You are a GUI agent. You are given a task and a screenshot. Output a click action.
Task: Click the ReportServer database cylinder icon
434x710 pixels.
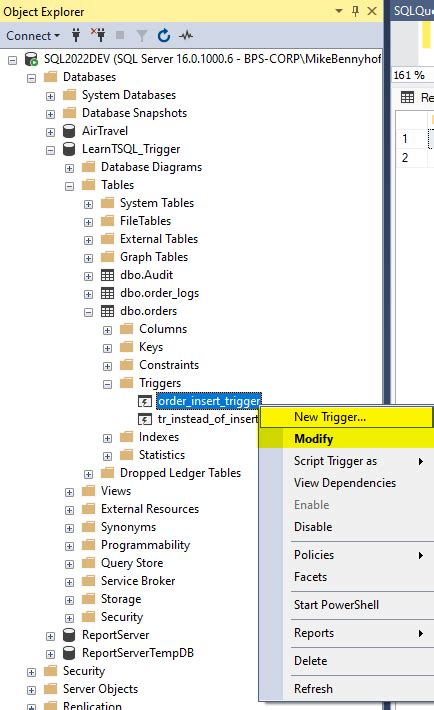coord(69,635)
